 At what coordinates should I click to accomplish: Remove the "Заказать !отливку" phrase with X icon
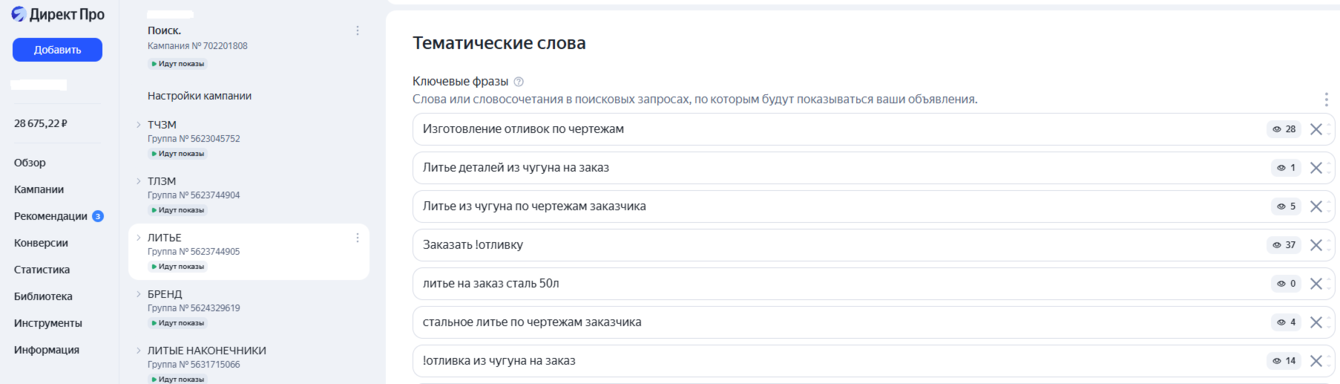coord(1316,245)
